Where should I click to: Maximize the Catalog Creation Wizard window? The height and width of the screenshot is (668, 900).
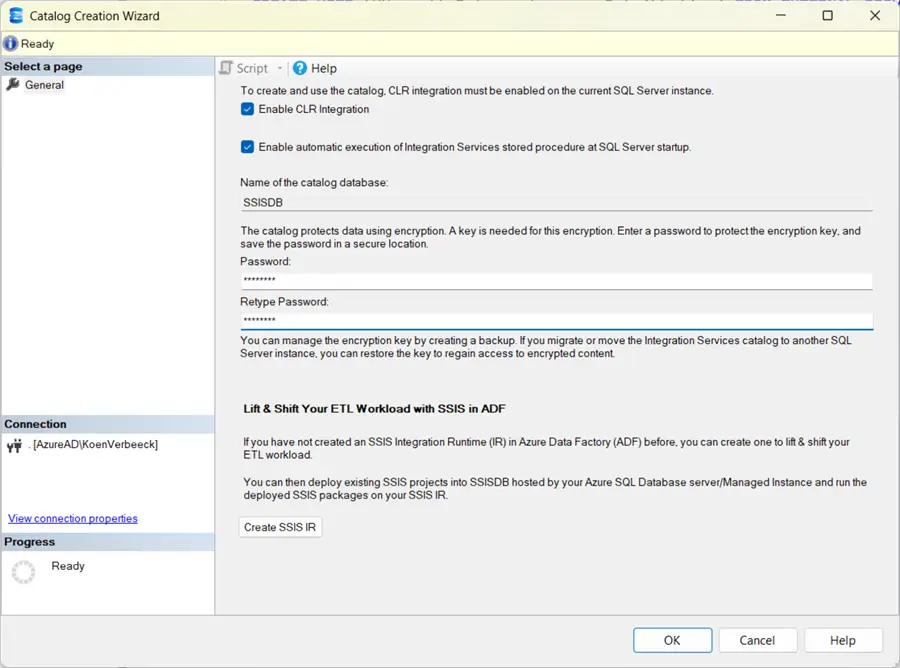pyautogui.click(x=828, y=15)
